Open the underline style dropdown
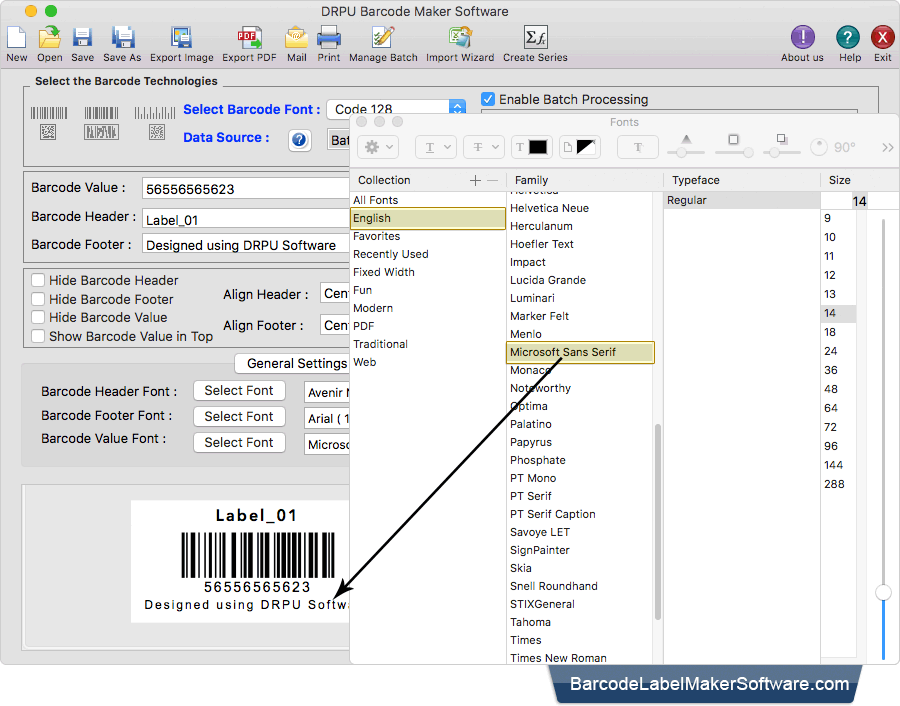The image size is (900, 706). [x=436, y=148]
